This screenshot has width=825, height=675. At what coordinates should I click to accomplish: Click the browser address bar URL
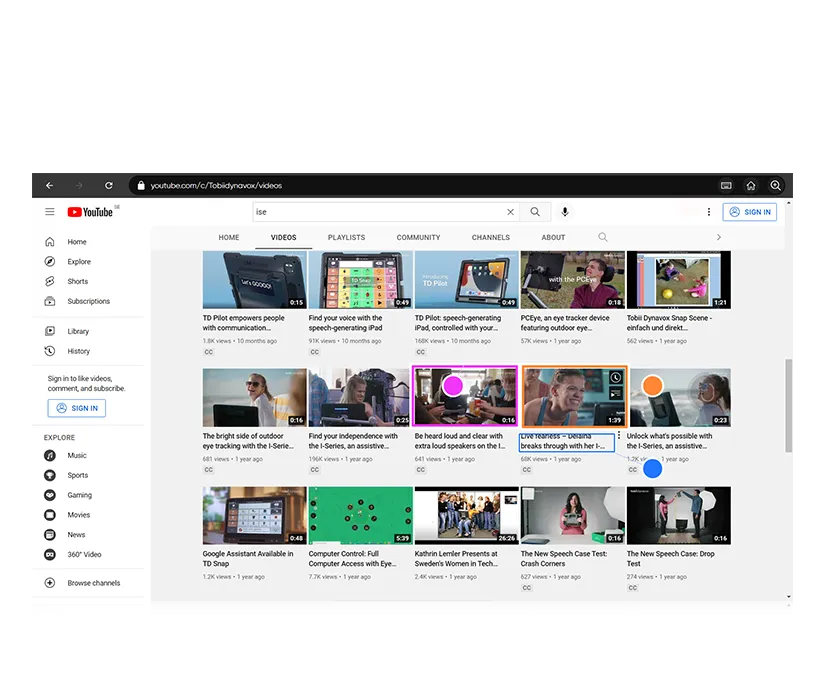(216, 185)
